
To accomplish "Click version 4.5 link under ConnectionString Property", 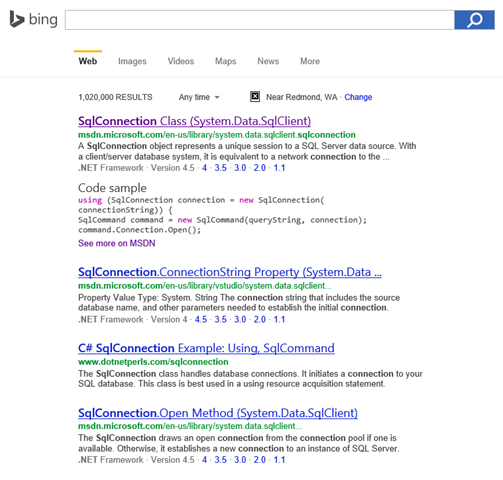I will click(201, 320).
